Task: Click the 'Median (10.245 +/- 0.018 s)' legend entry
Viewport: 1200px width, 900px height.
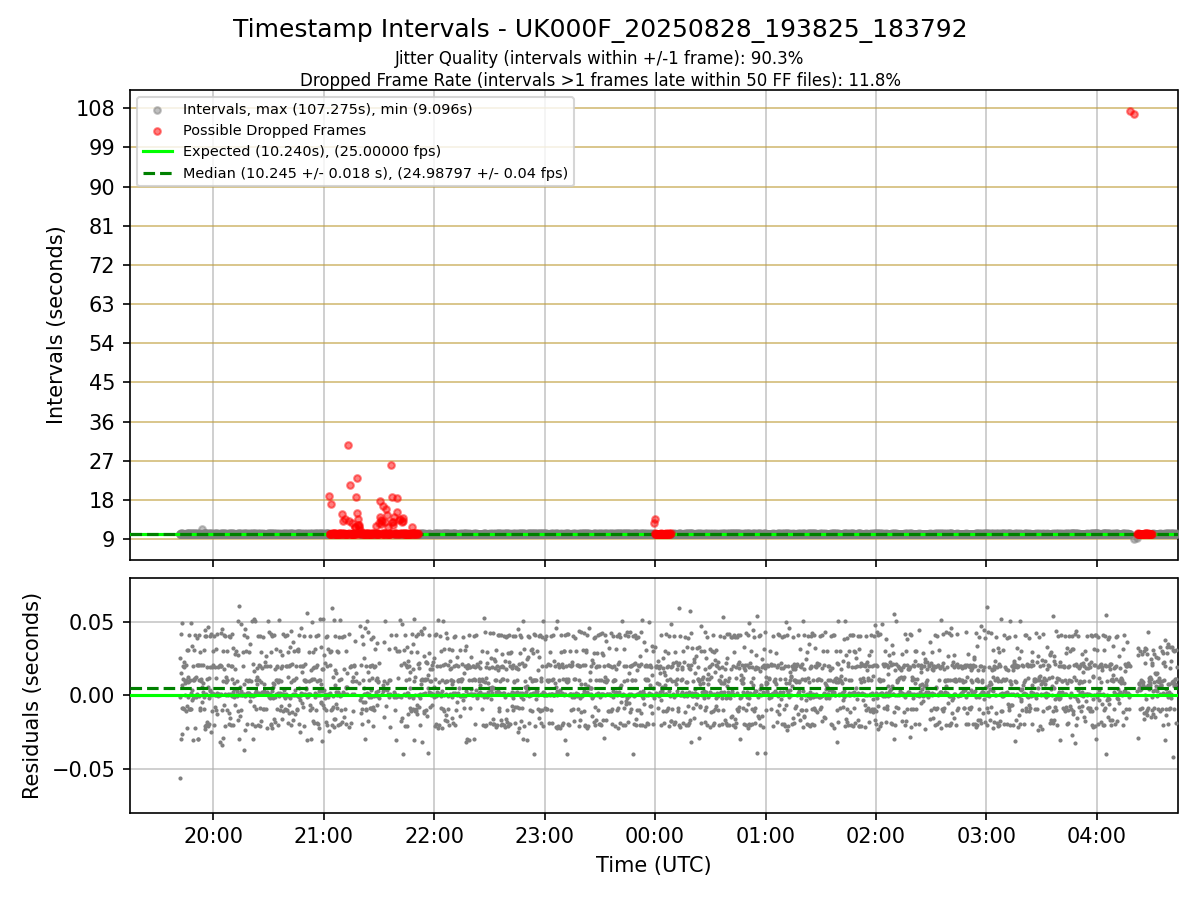Action: click(x=375, y=173)
